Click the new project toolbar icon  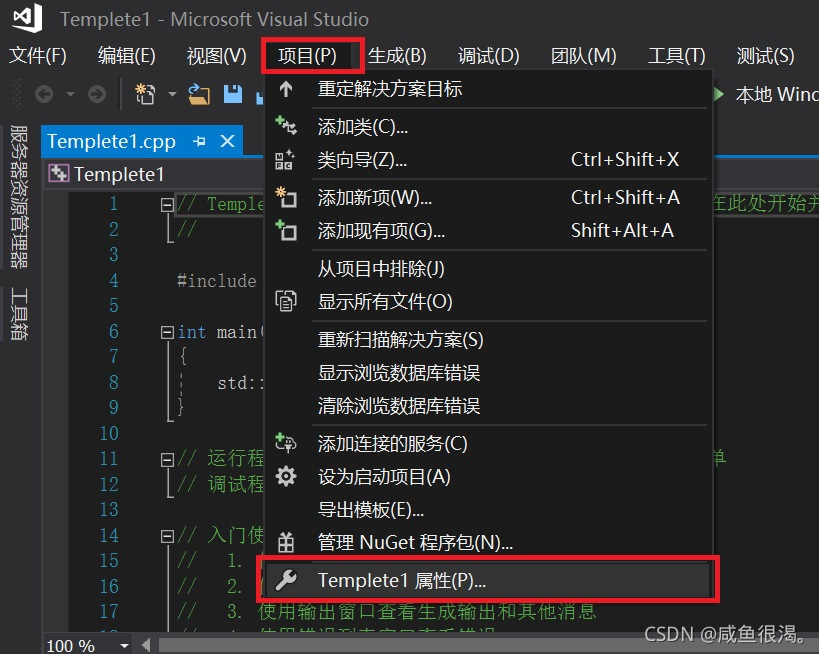(x=145, y=95)
